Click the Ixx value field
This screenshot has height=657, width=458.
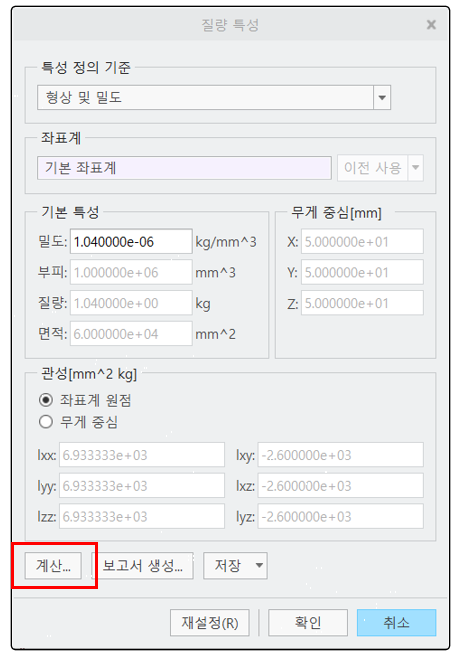[142, 455]
